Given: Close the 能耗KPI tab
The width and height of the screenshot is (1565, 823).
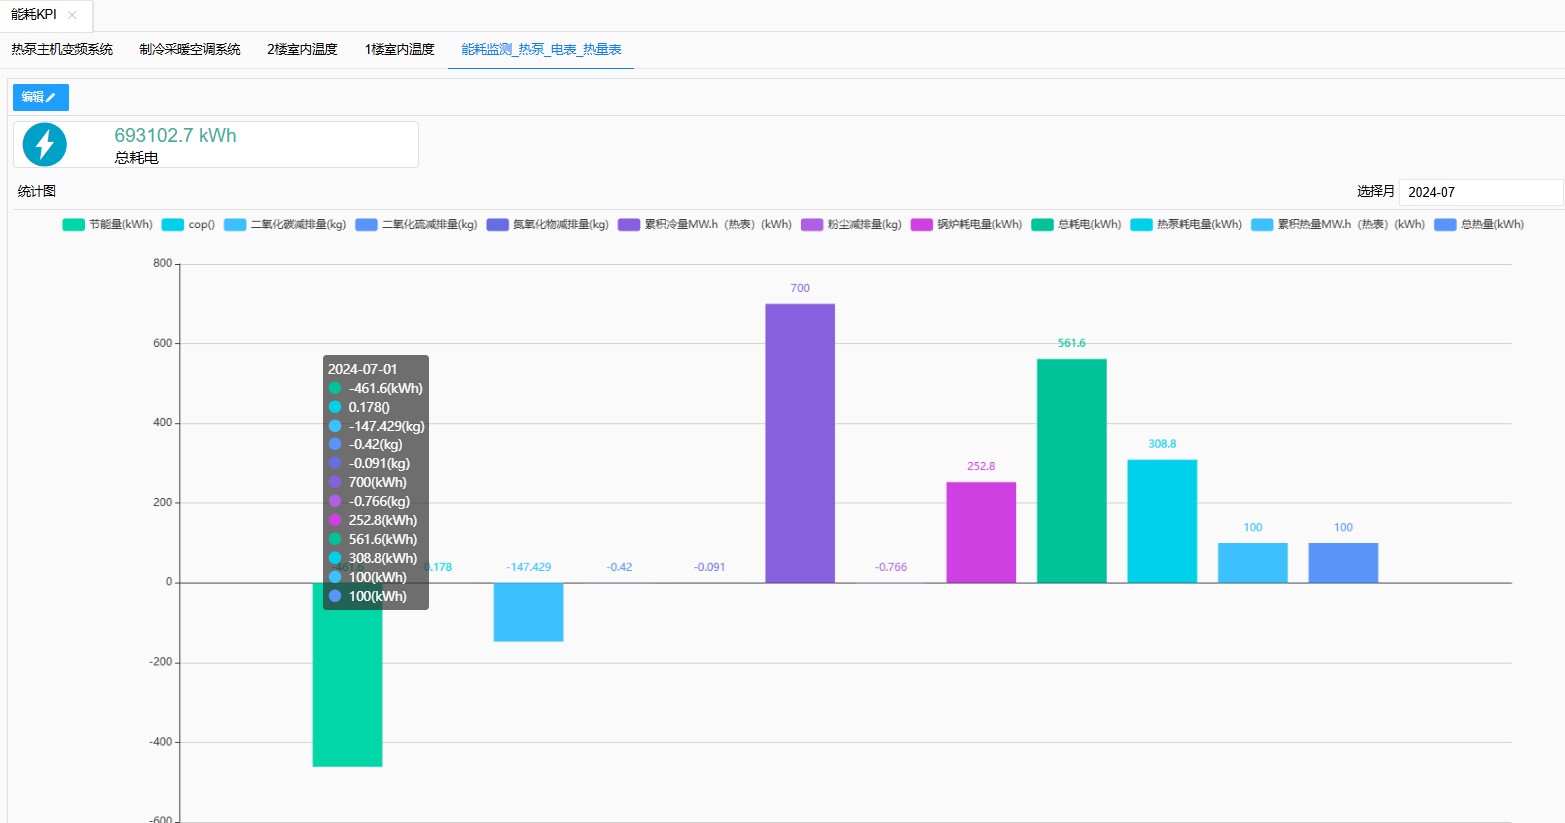Looking at the screenshot, I should click(72, 15).
